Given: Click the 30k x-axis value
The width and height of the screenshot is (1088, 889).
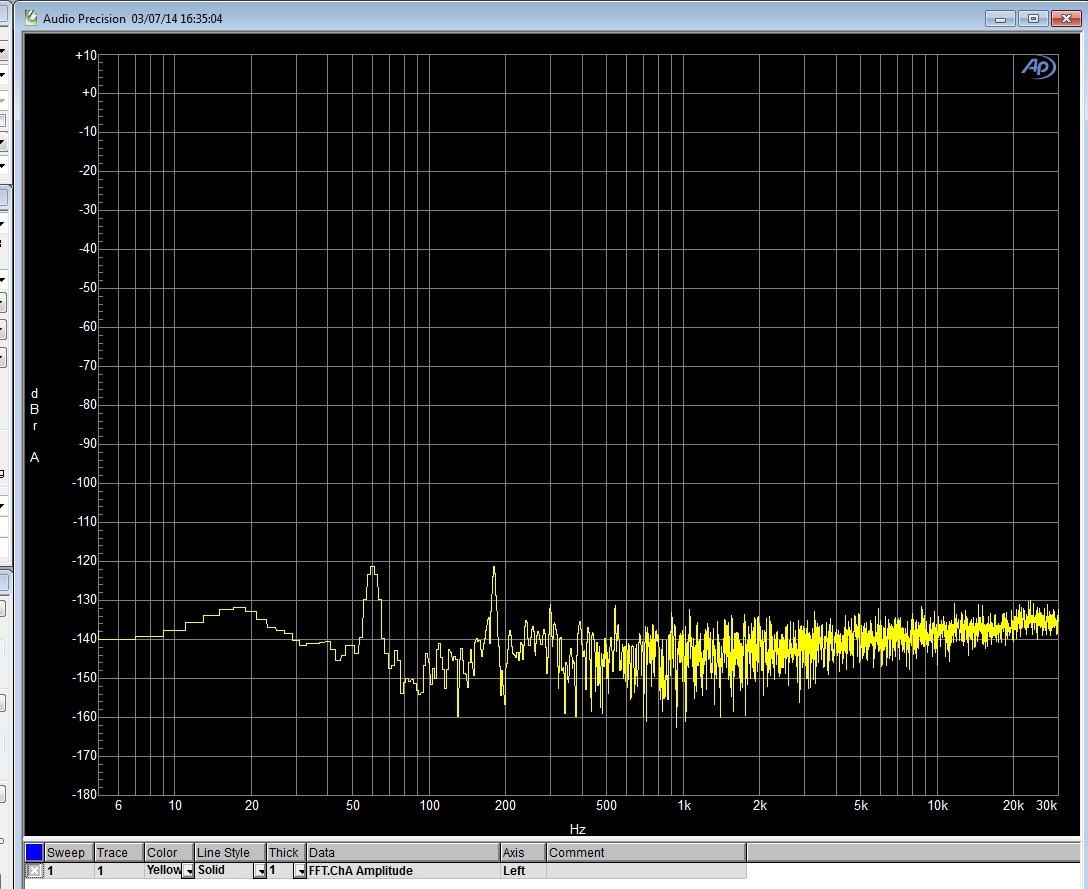Looking at the screenshot, I should coord(1046,805).
